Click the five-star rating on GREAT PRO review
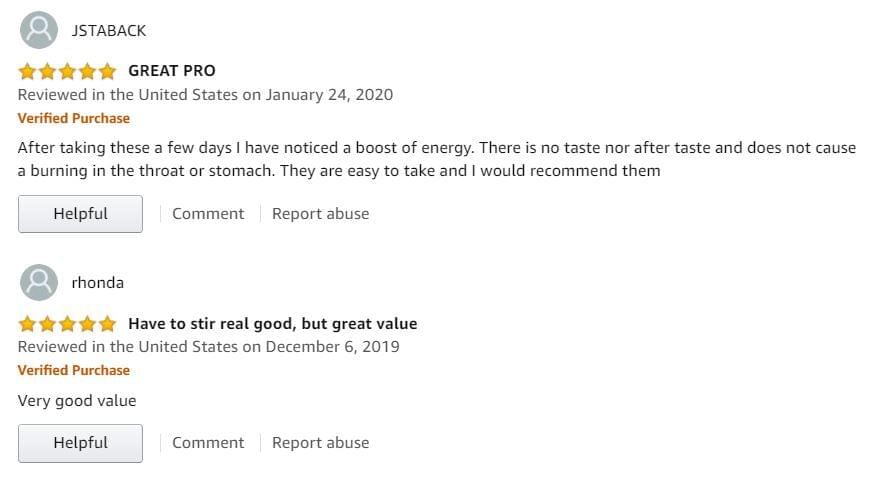 click(67, 71)
